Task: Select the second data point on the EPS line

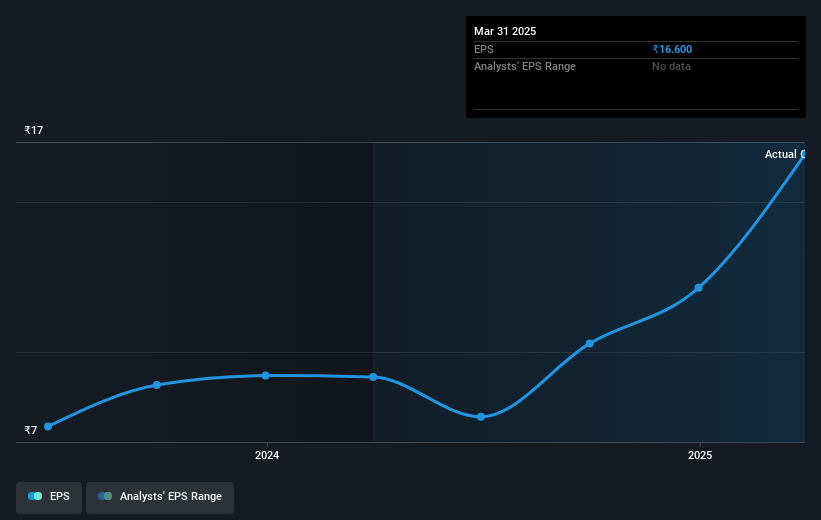Action: click(x=157, y=385)
